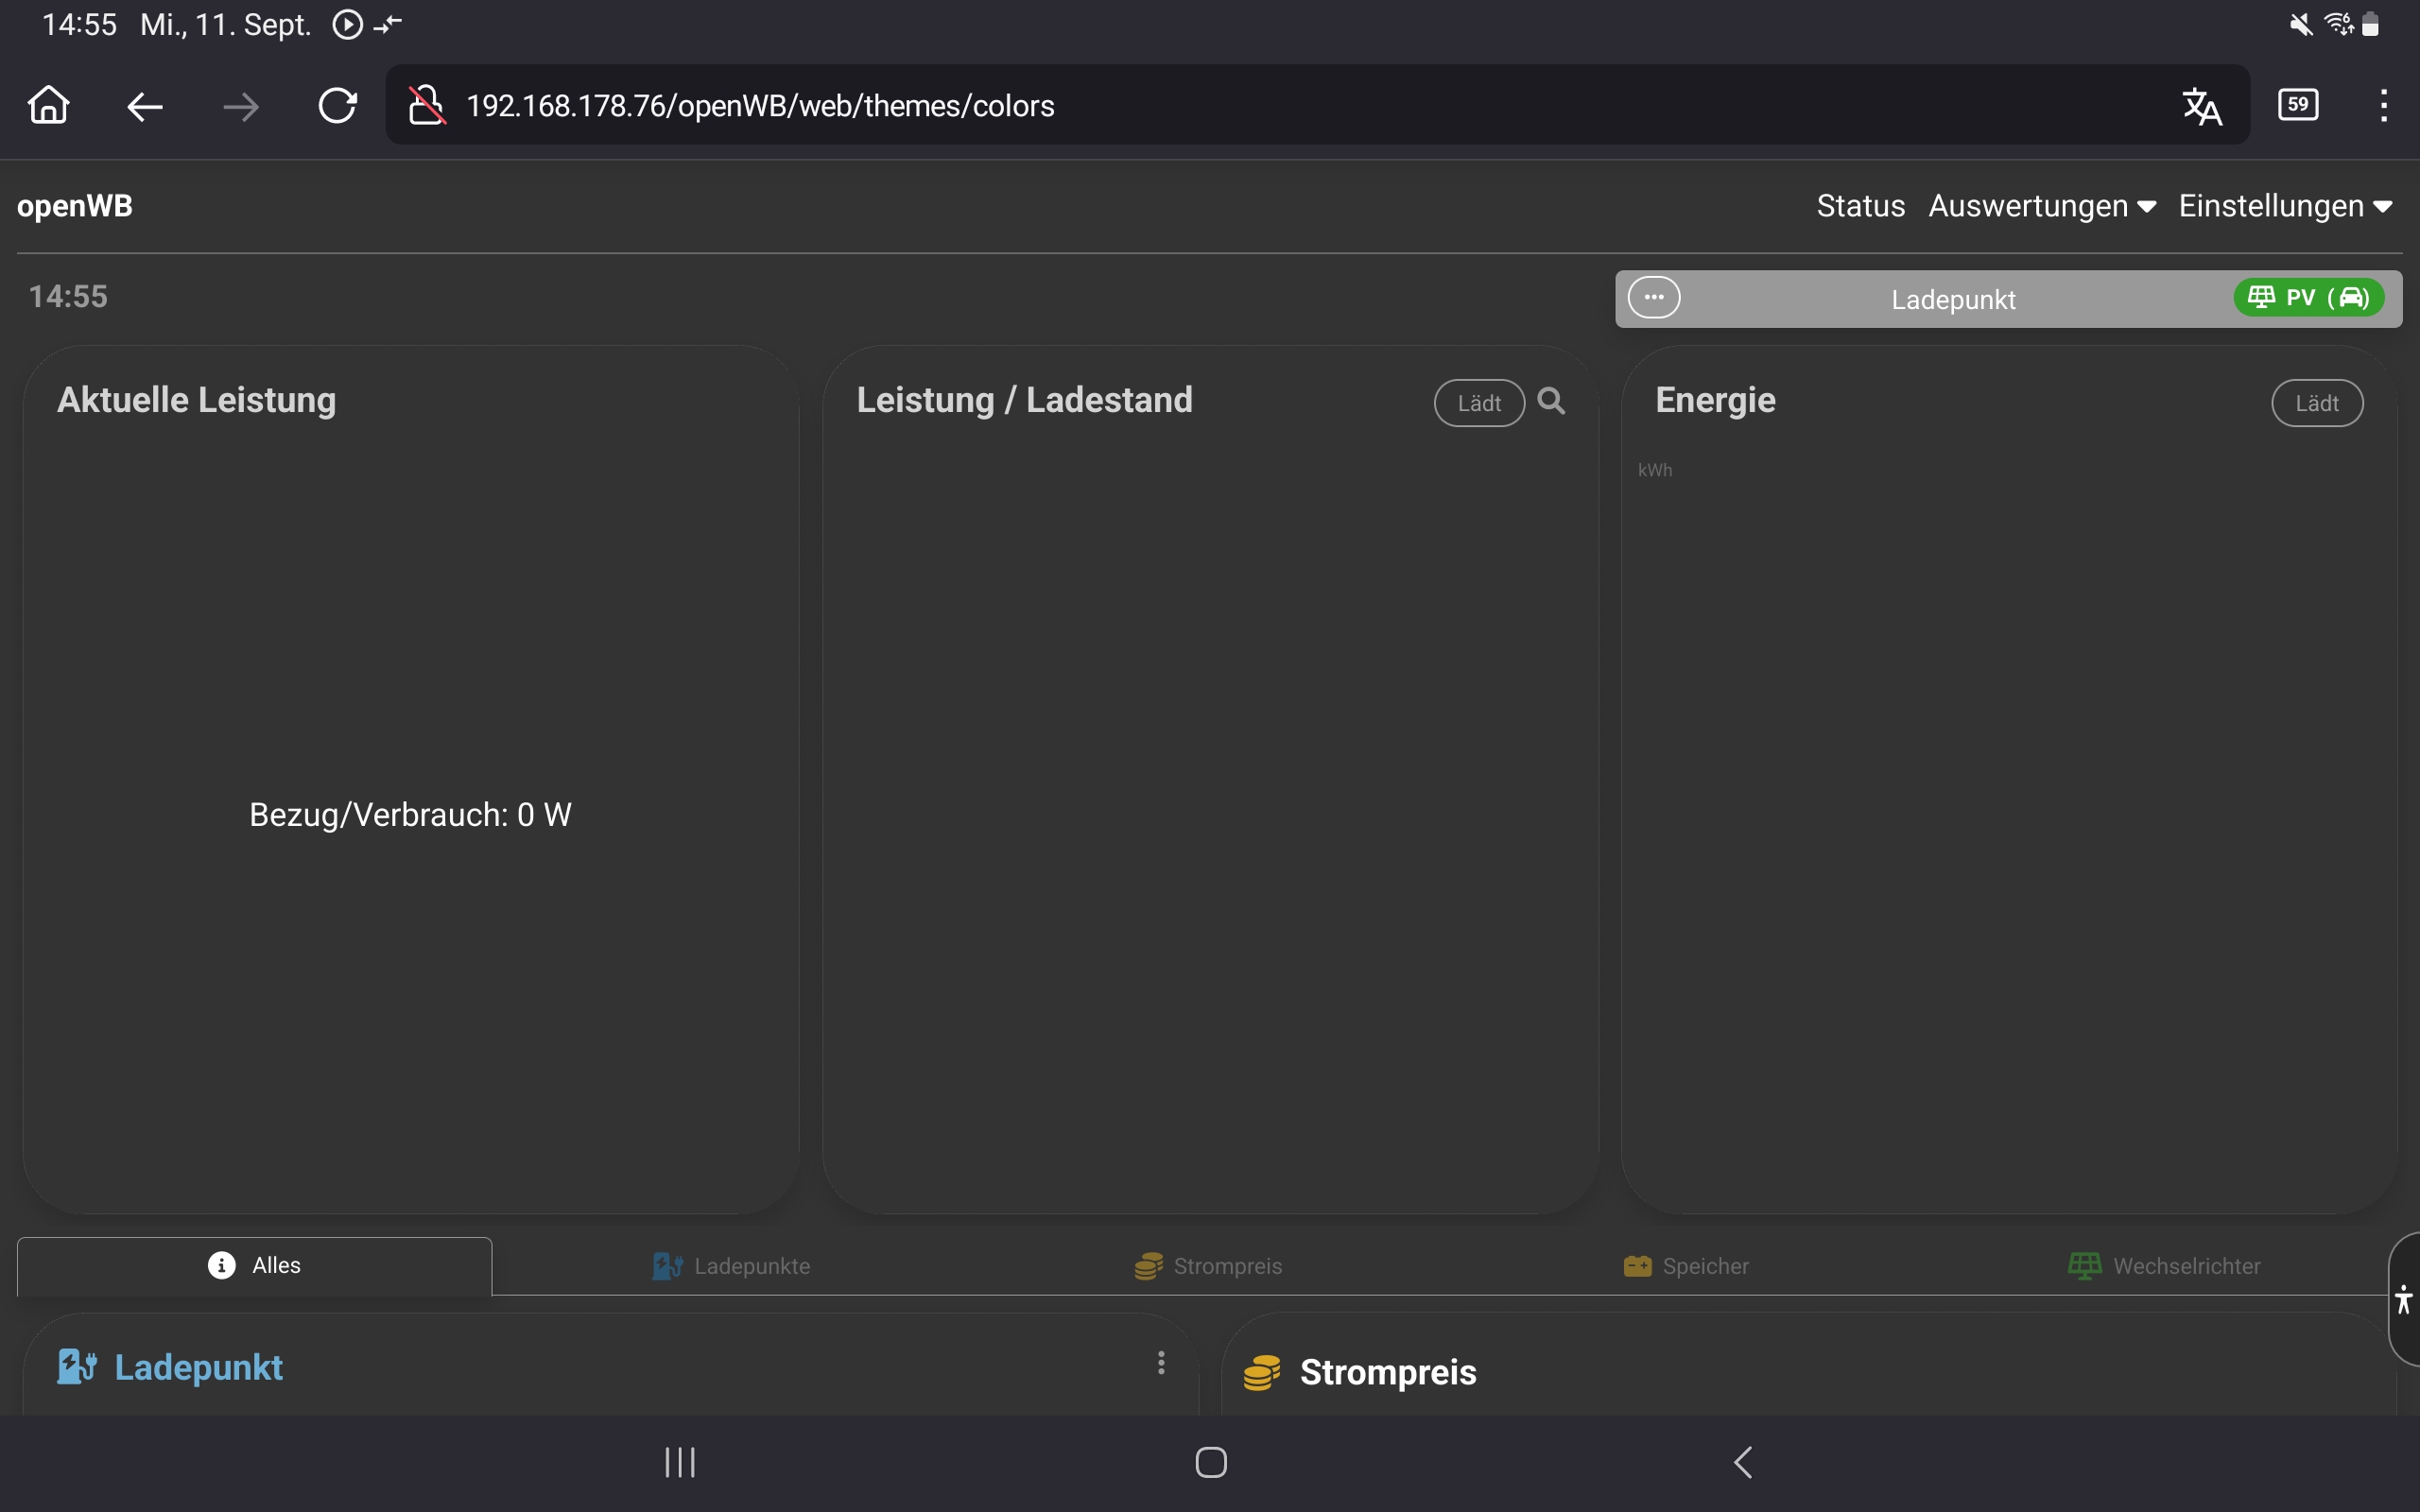
Task: Open the three-dot menu on Ladepunkt card
Action: click(x=1161, y=1363)
